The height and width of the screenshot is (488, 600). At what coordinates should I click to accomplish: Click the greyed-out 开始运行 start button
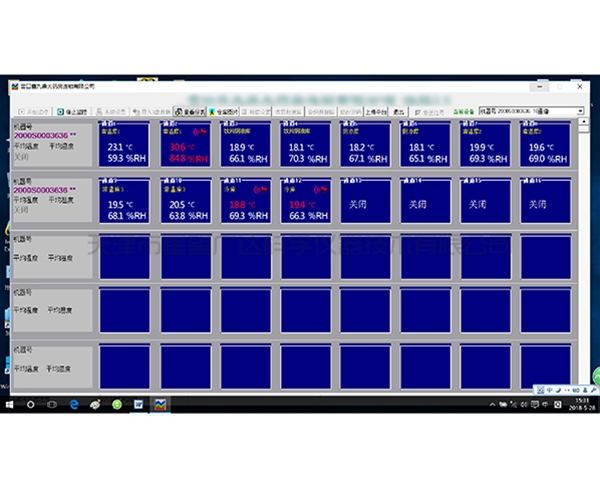(33, 111)
